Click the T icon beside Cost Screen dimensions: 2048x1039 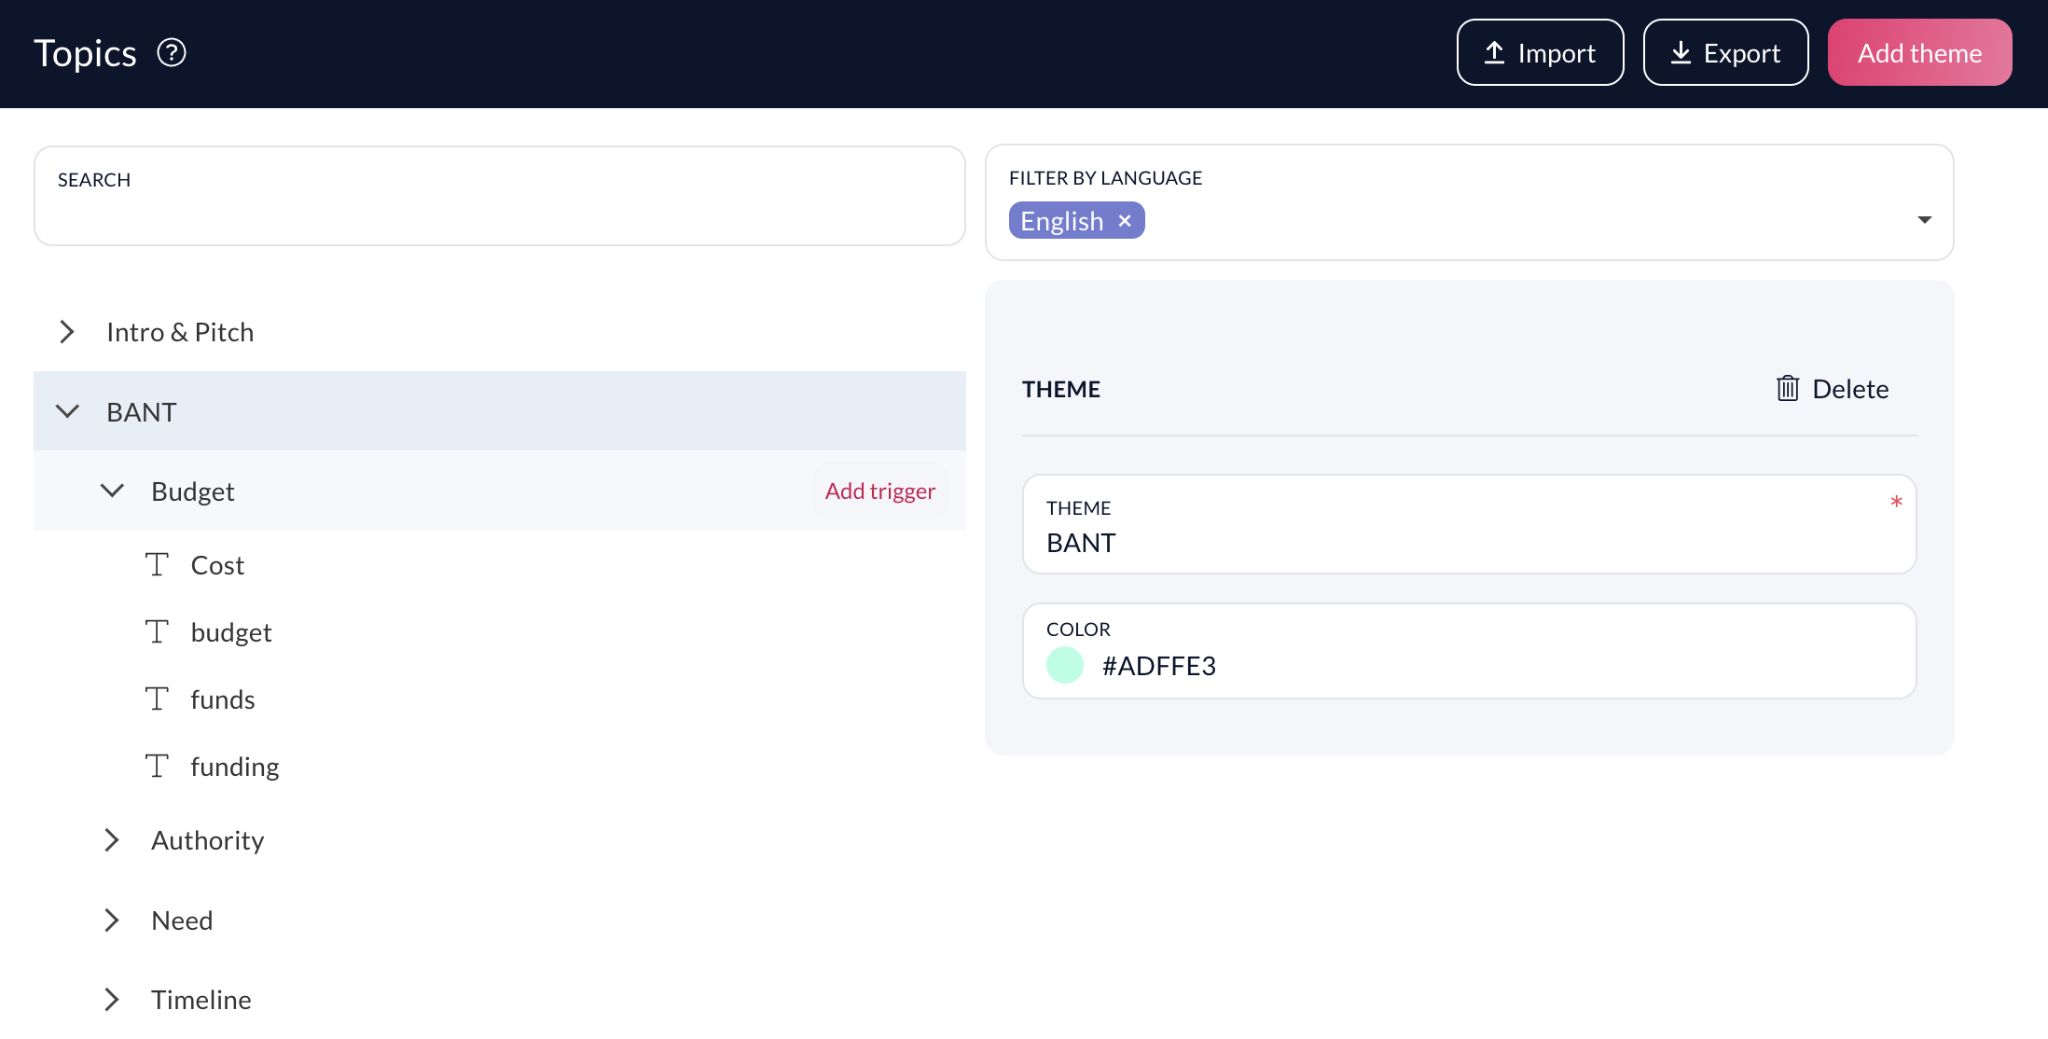[x=157, y=565]
